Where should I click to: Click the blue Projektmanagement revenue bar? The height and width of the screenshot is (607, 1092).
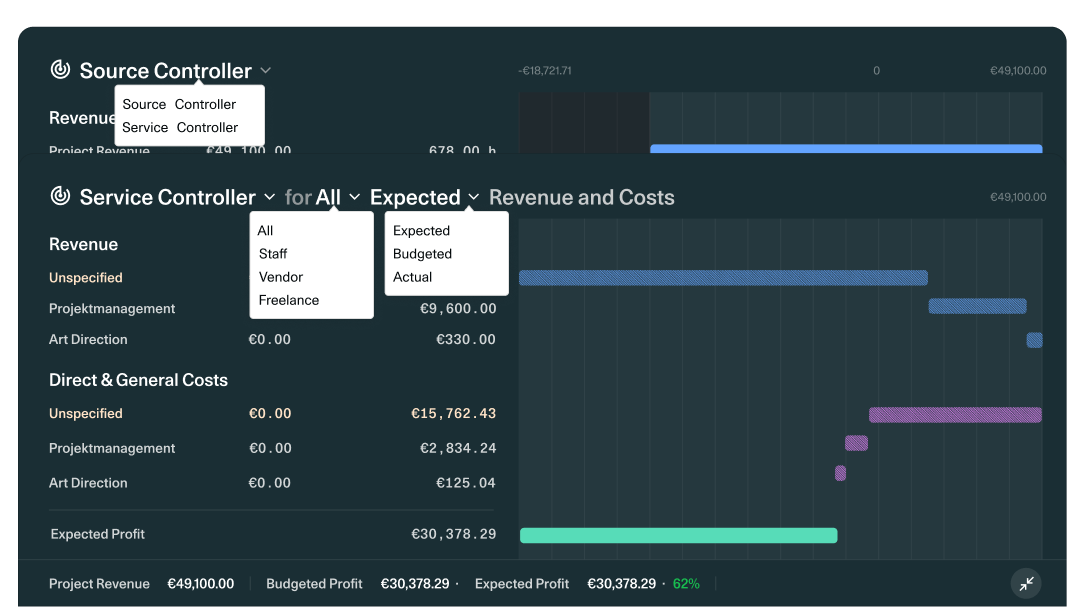[977, 306]
